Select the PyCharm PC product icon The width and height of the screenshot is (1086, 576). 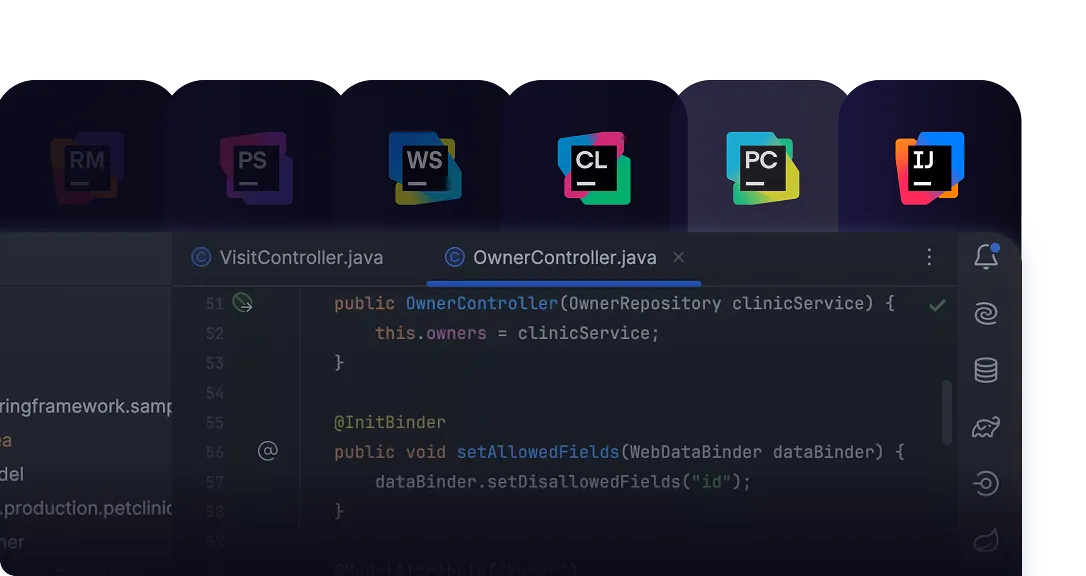(763, 168)
